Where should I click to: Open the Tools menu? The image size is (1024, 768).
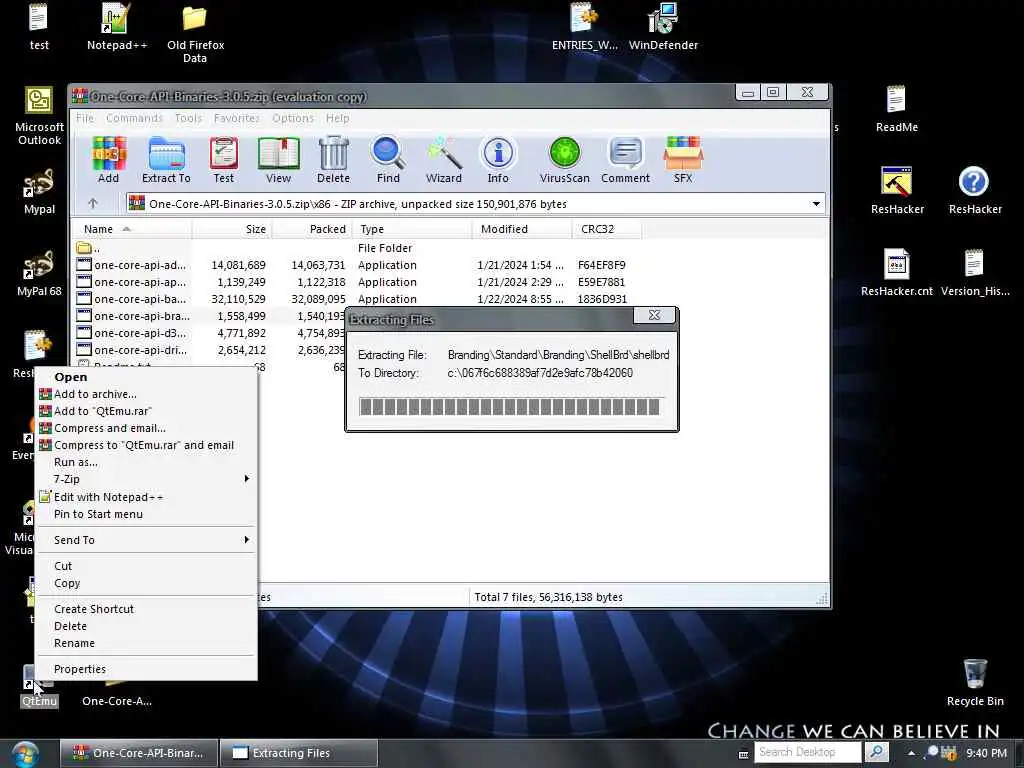pos(188,118)
